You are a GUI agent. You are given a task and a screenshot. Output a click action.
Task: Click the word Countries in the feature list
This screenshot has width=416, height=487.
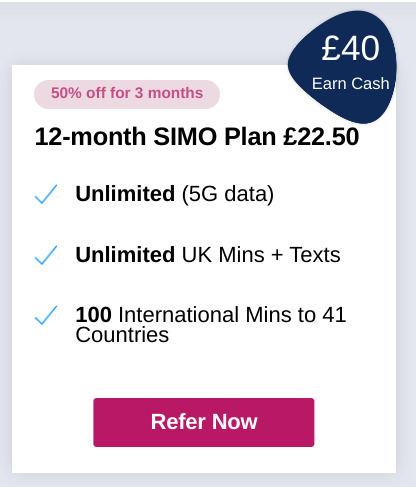122,335
